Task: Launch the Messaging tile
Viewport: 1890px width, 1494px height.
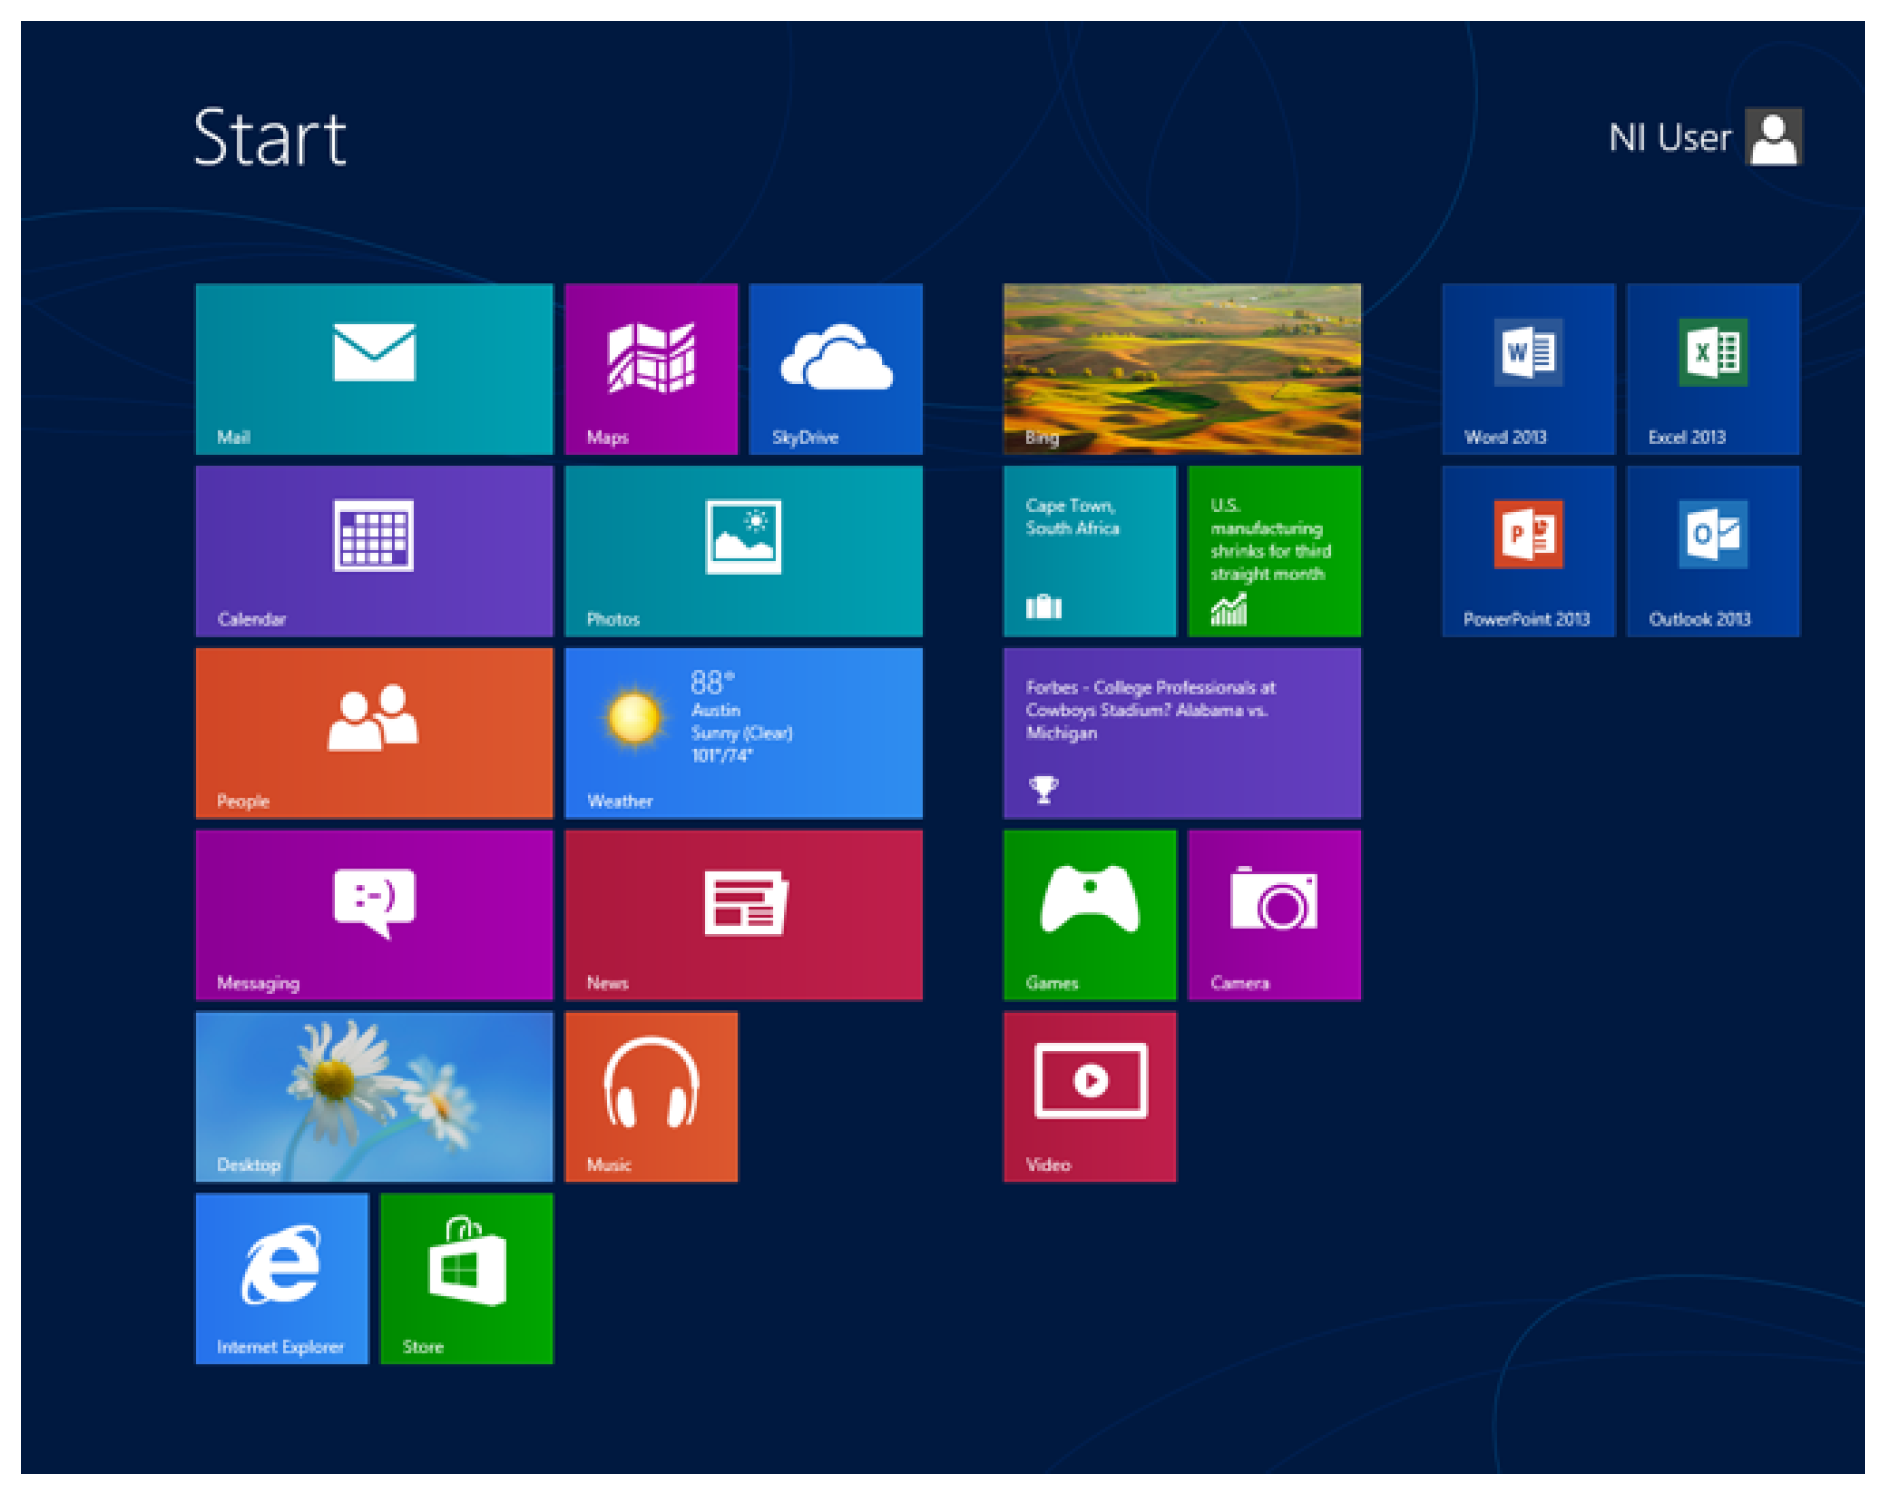Action: (x=374, y=915)
